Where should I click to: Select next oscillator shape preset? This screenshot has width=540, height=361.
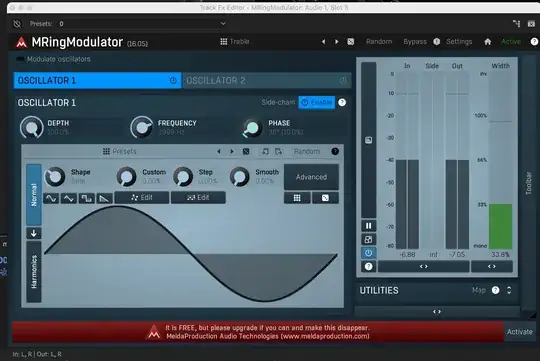tap(232, 152)
